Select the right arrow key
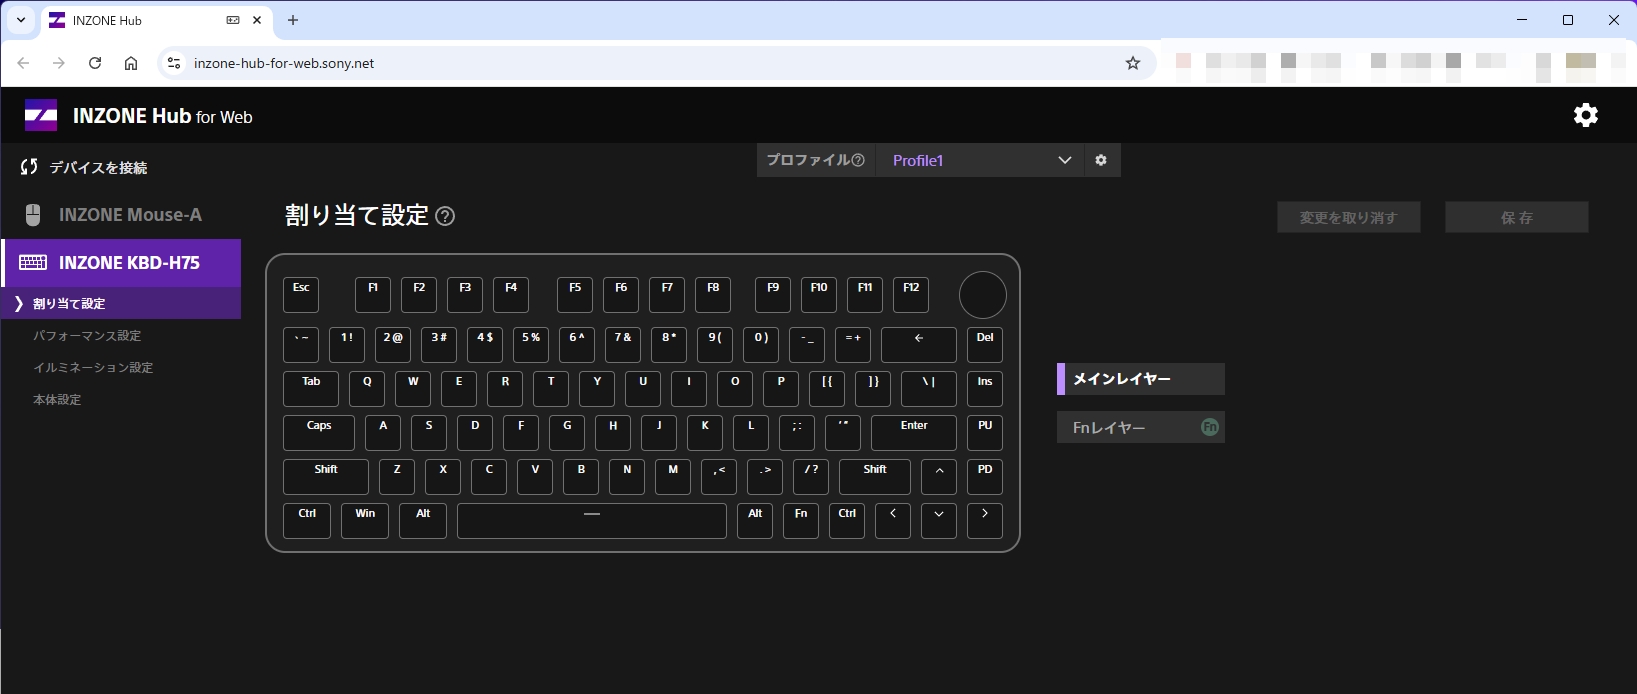 point(985,521)
